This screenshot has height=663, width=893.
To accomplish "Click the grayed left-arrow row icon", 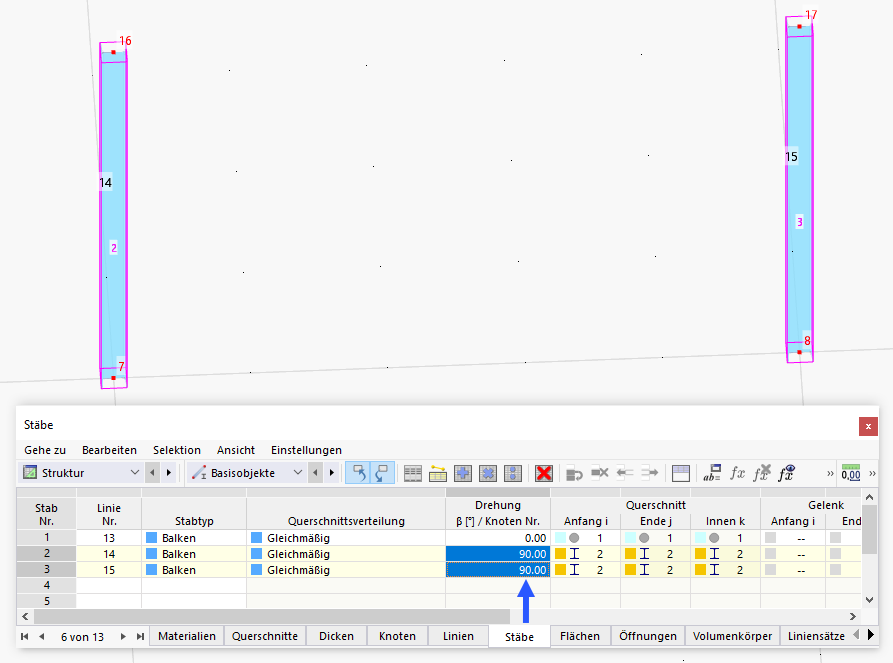I will click(x=624, y=473).
